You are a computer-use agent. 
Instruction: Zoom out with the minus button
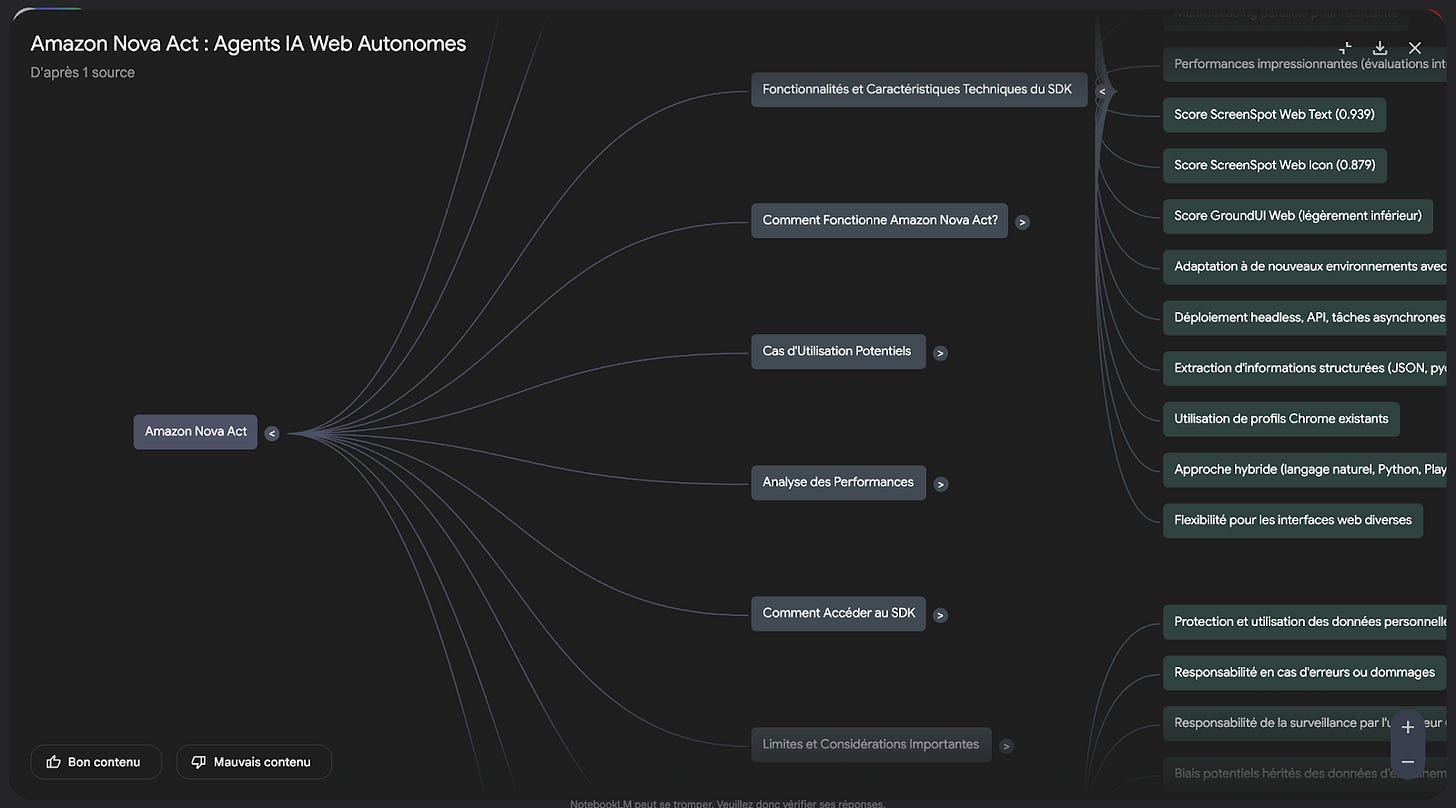[x=1408, y=762]
